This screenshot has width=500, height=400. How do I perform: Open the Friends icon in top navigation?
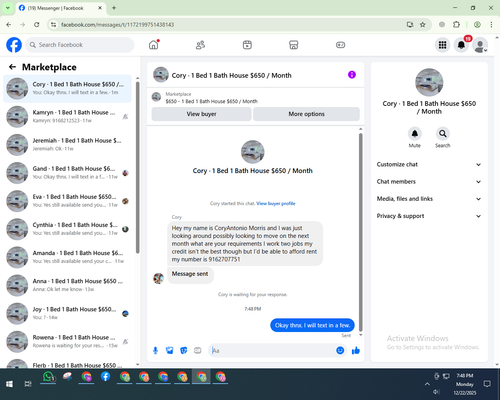tap(200, 45)
